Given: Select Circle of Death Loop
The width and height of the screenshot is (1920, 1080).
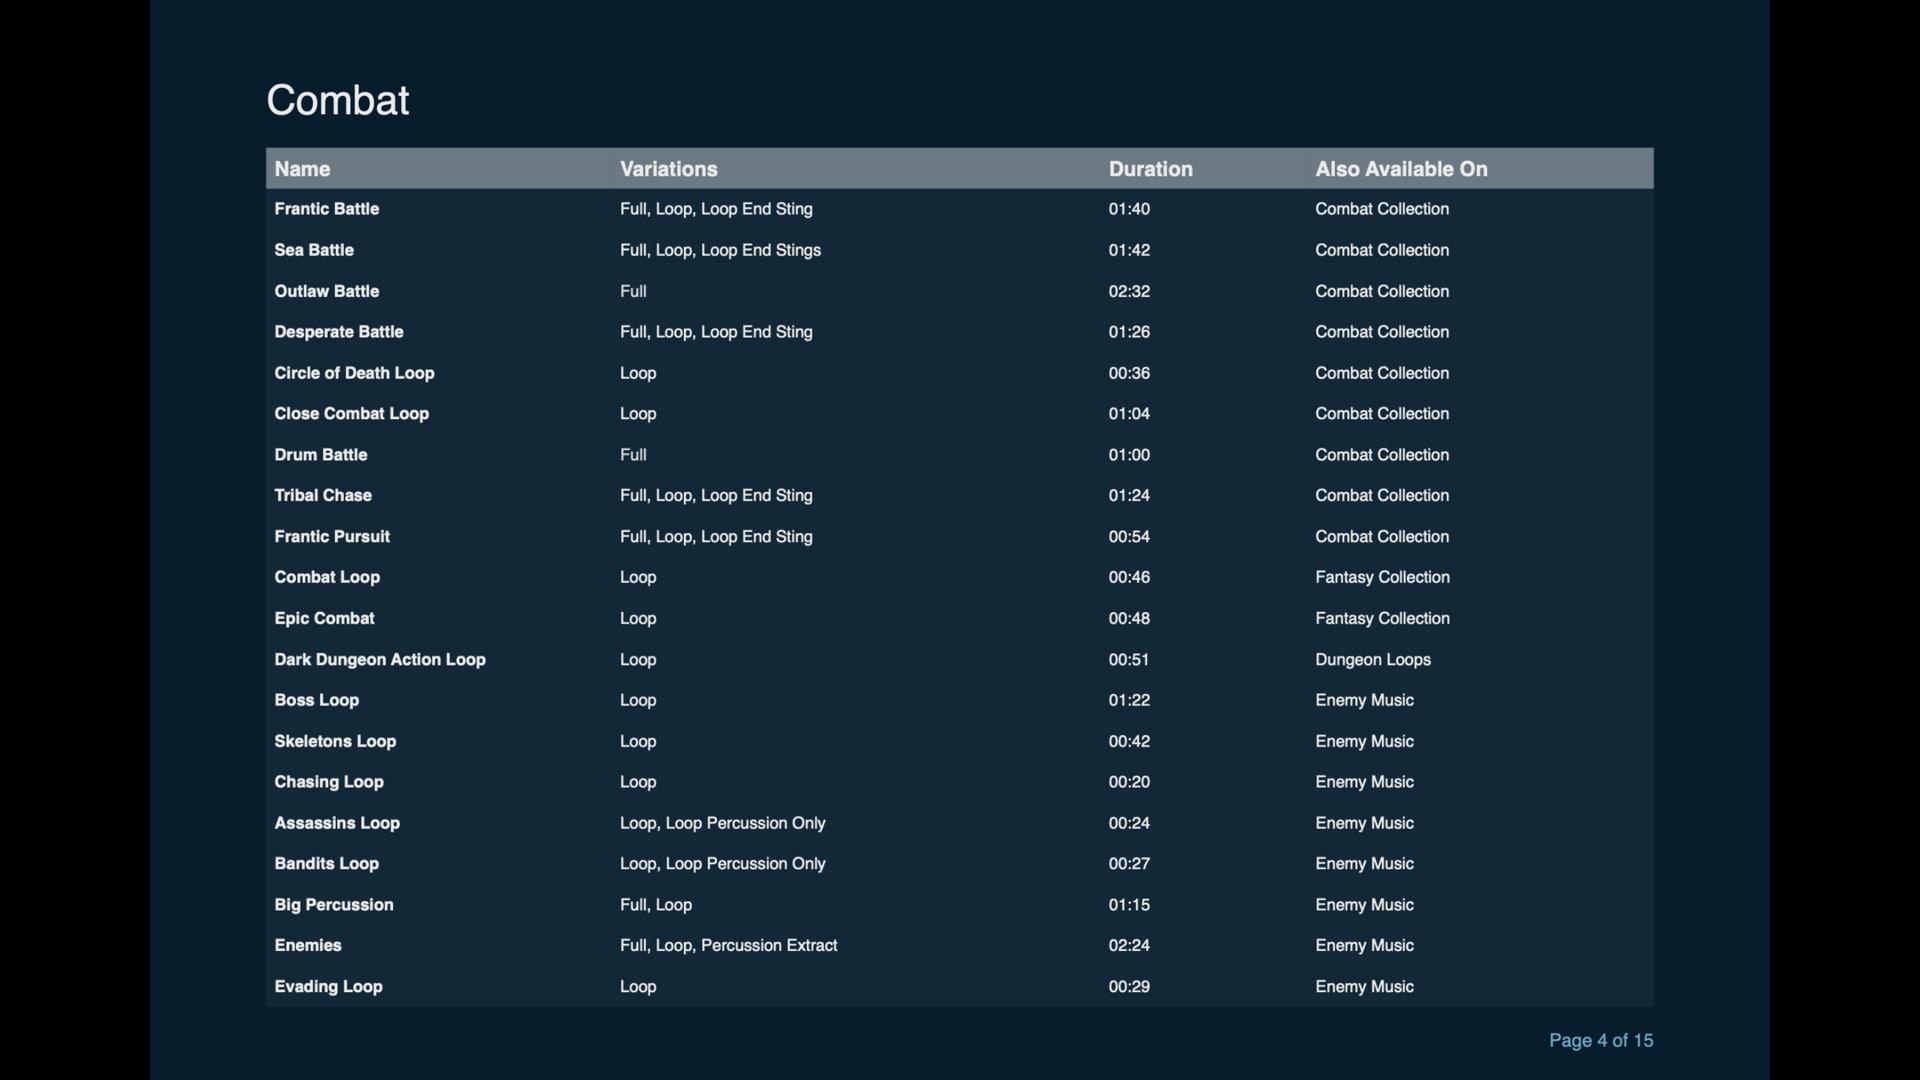Looking at the screenshot, I should (354, 373).
